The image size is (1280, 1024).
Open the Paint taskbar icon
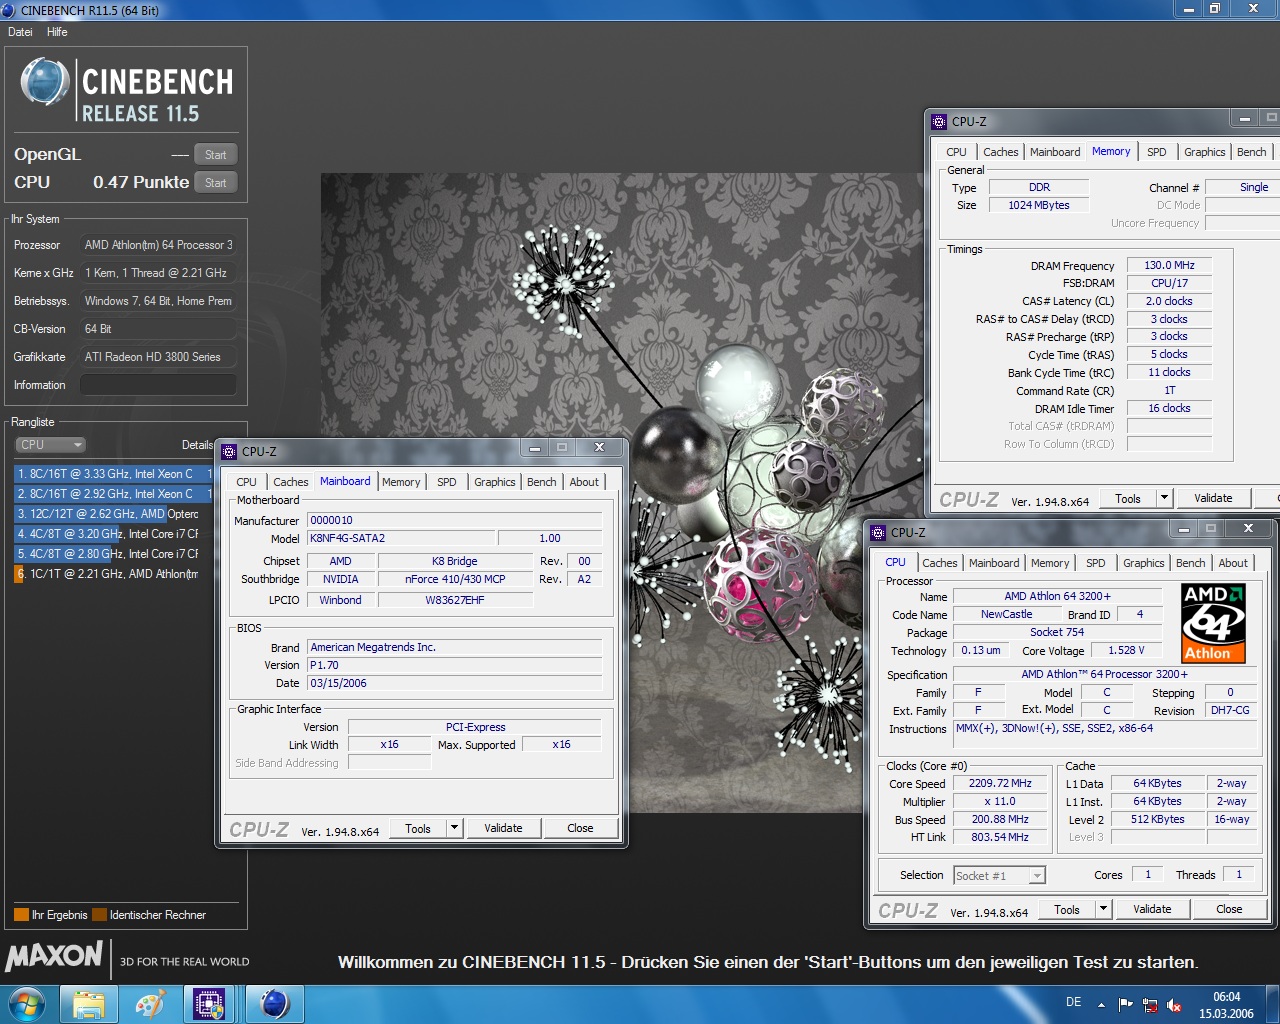pos(150,1004)
